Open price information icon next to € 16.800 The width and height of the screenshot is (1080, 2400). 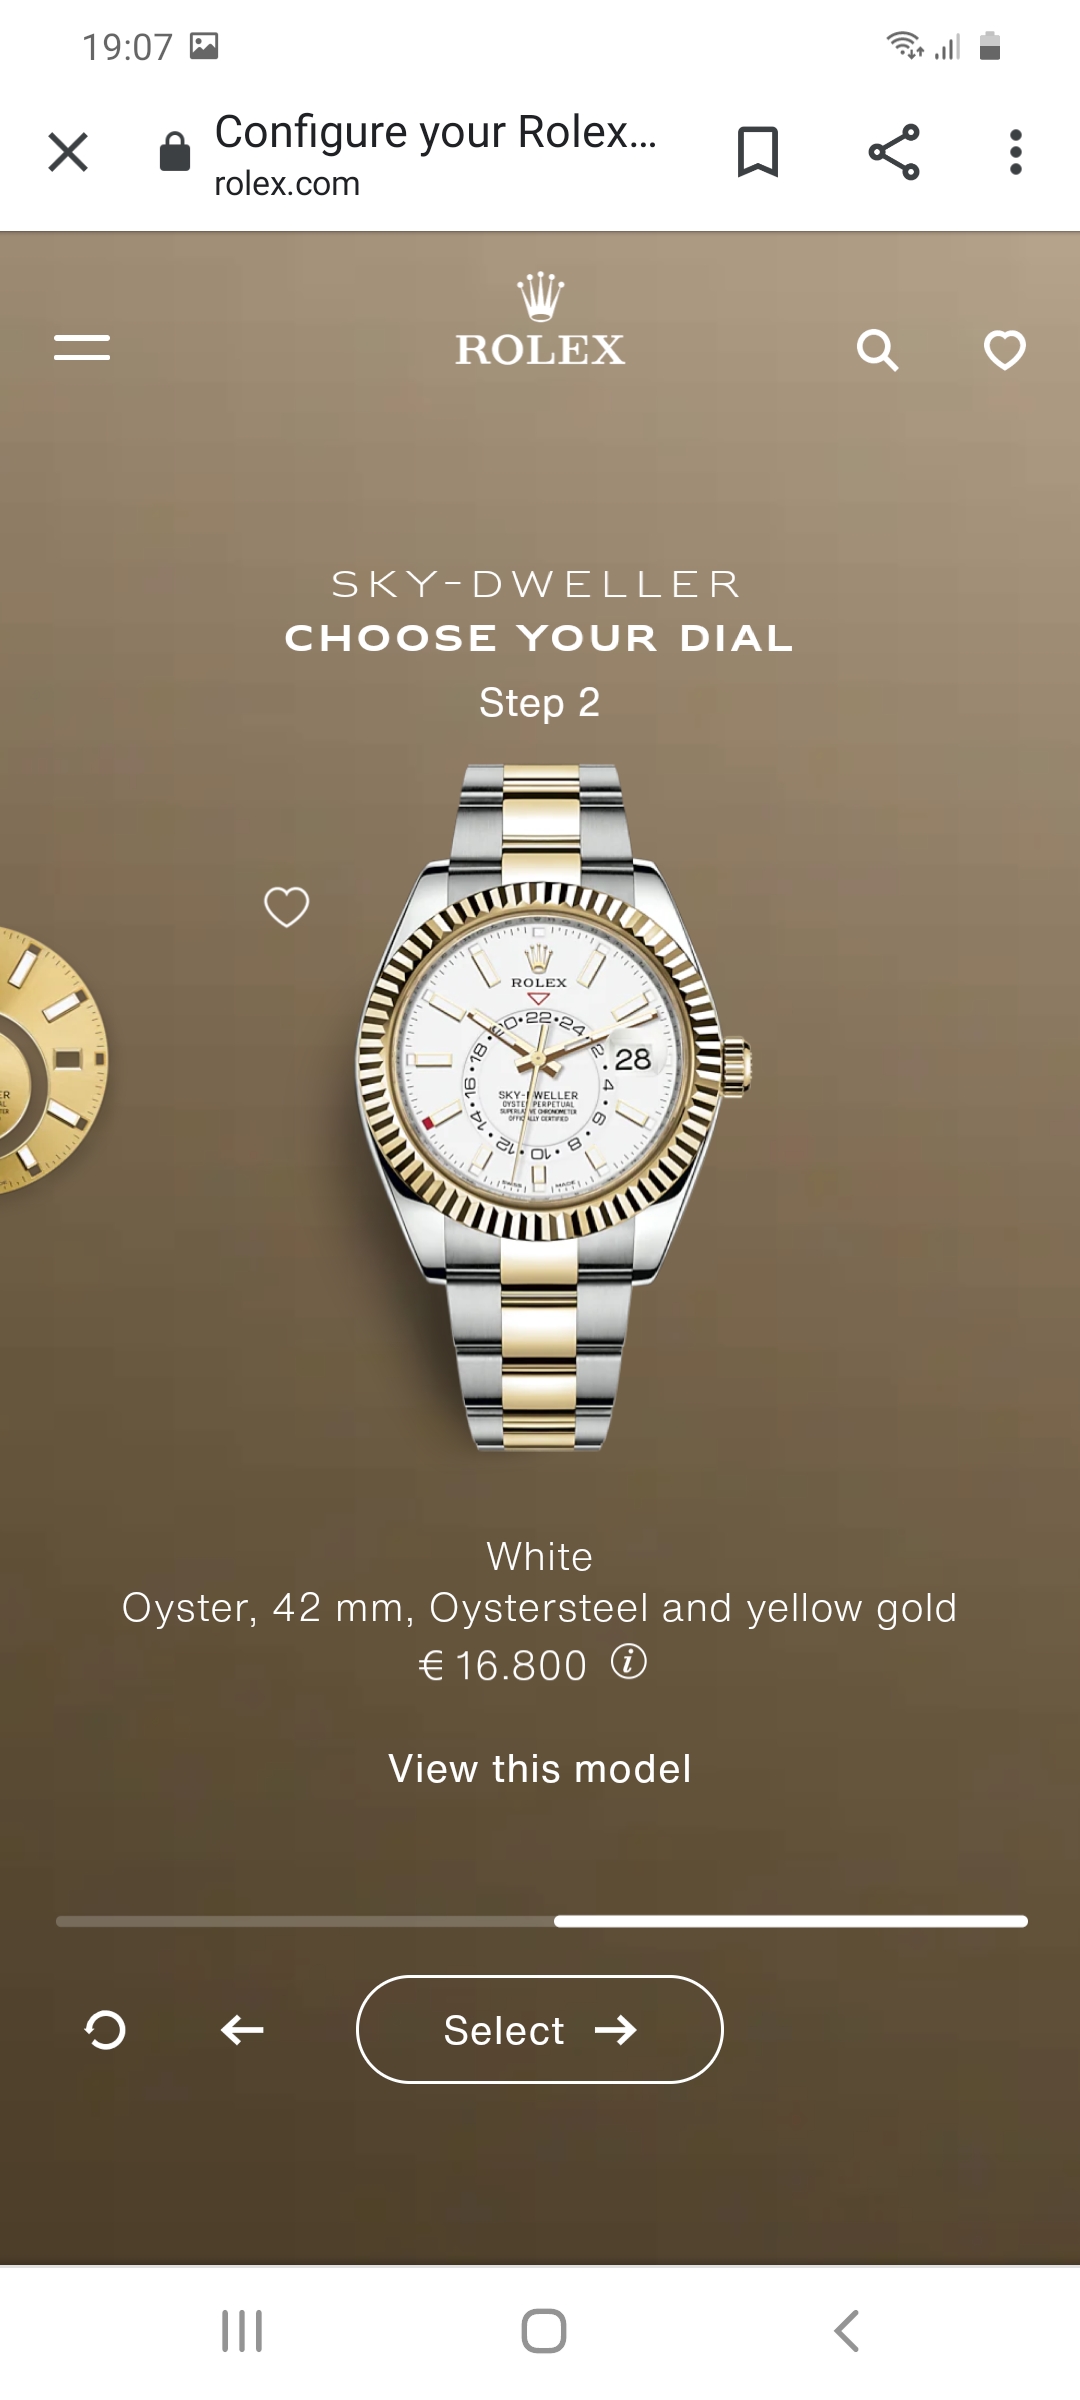click(629, 1662)
